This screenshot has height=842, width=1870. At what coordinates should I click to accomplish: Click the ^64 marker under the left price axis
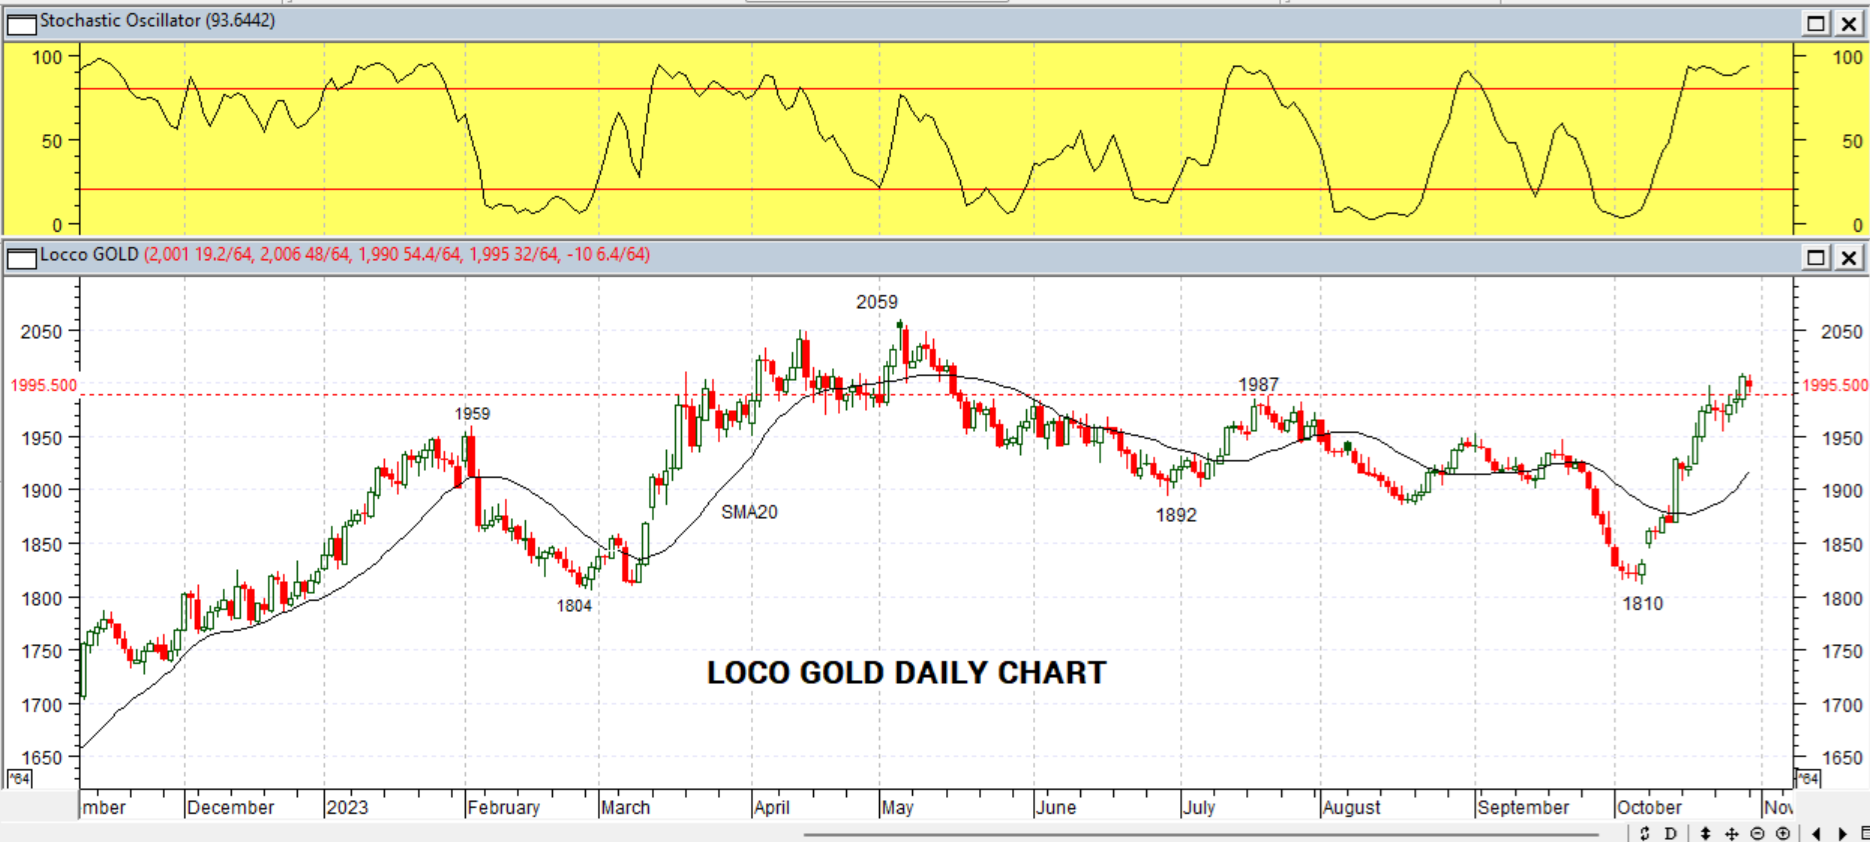click(19, 778)
